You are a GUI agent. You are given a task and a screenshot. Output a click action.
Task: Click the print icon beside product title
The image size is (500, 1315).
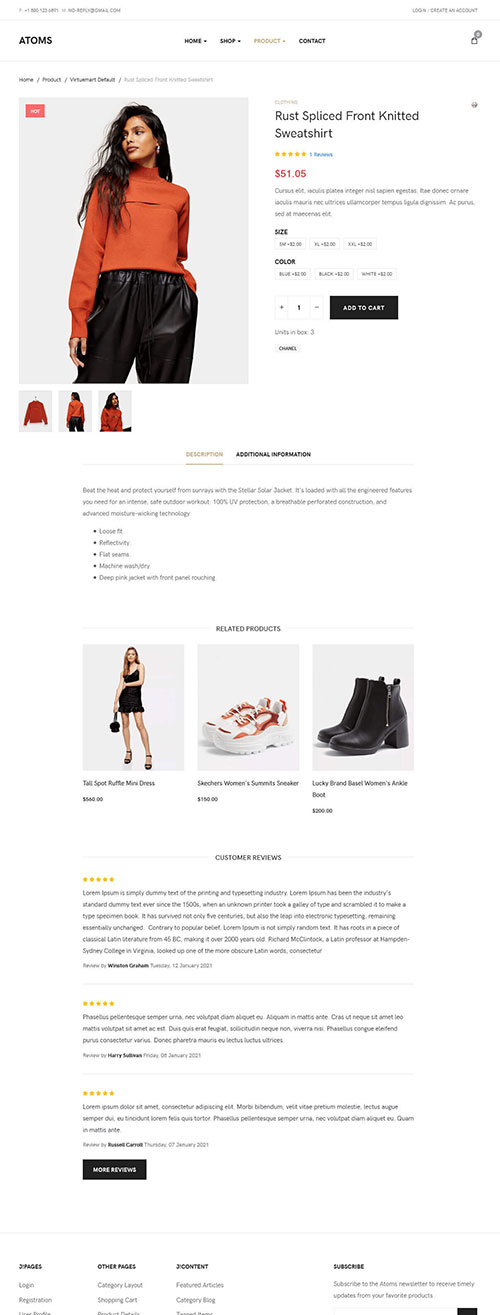click(474, 105)
